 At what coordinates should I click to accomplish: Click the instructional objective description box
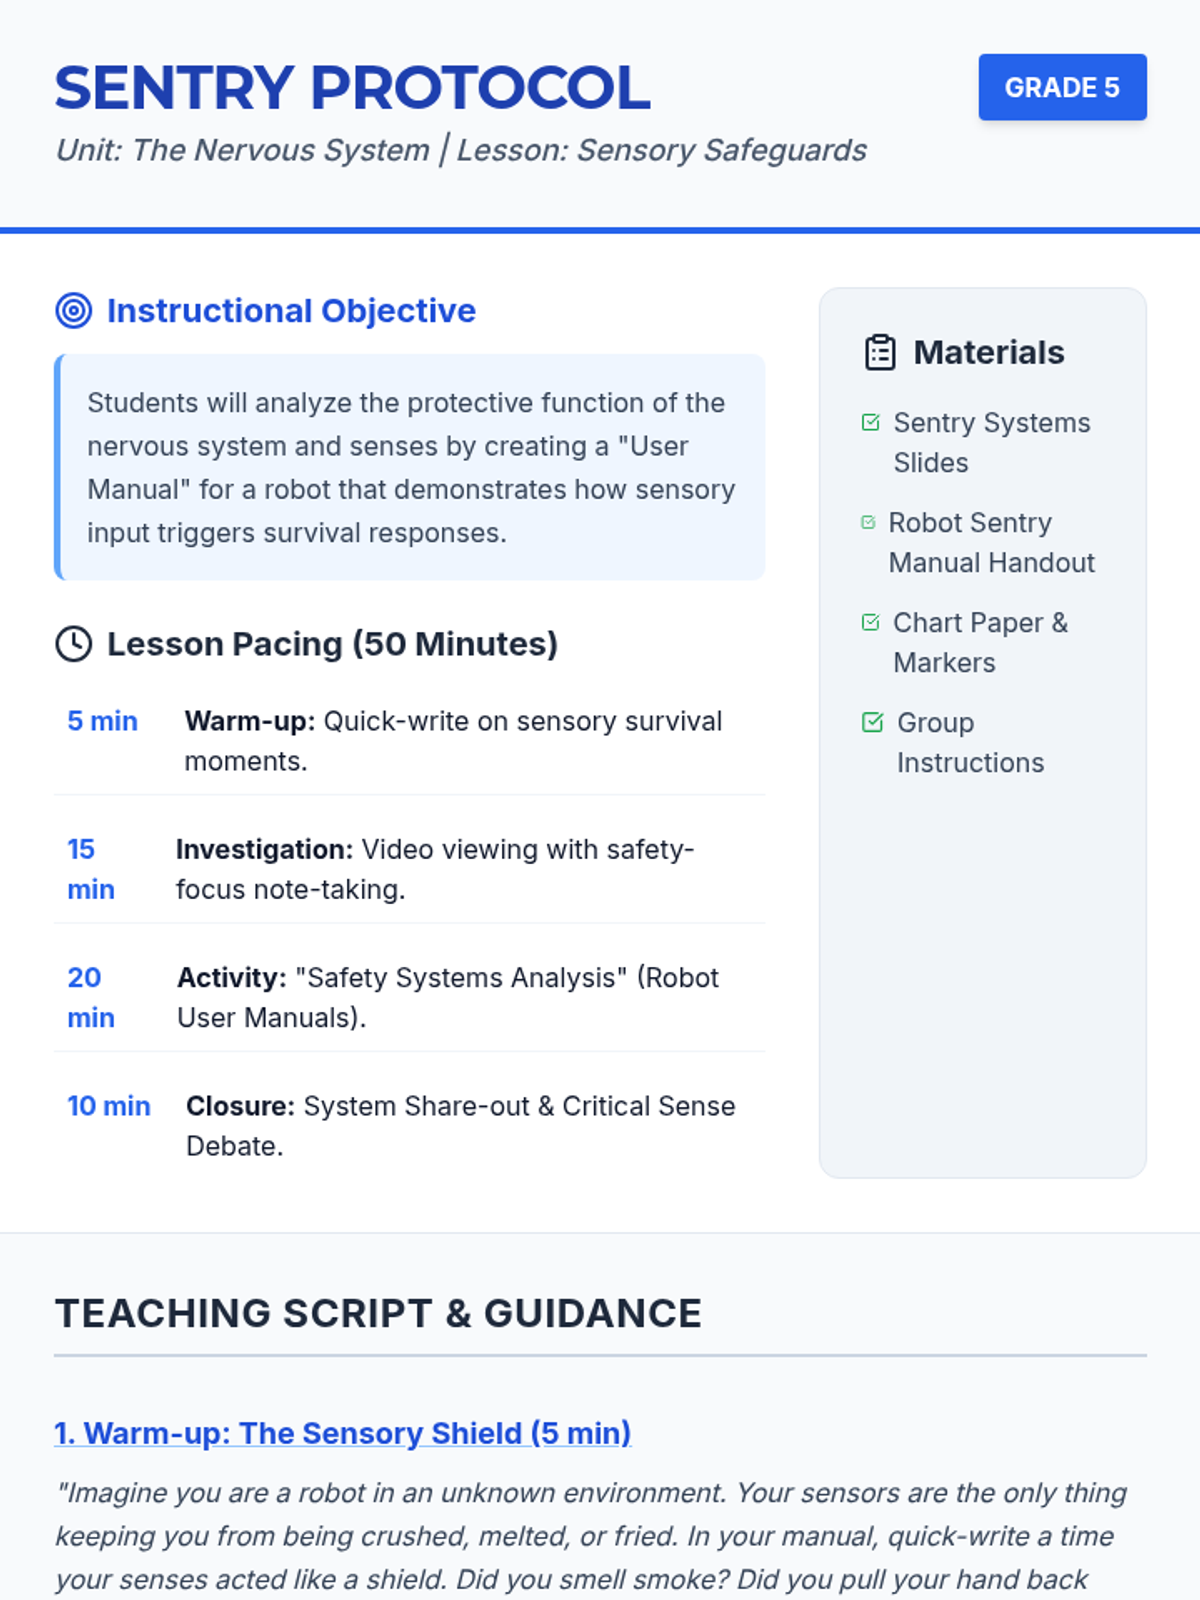(x=410, y=467)
